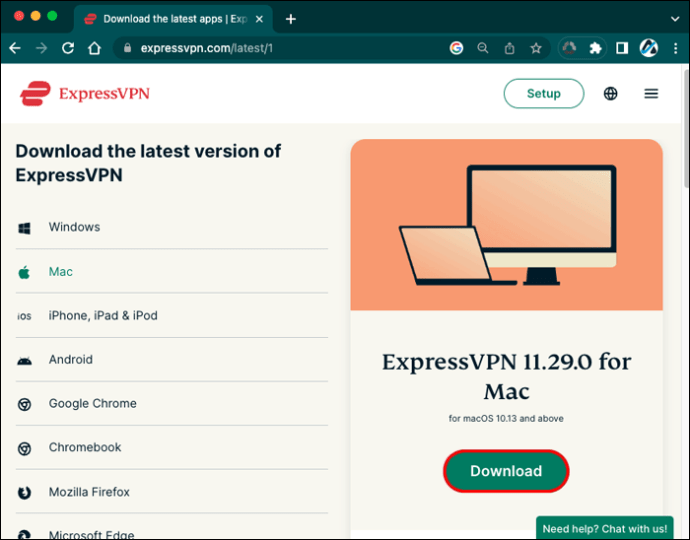Click the Chrome icon beside Google Chrome

[24, 404]
